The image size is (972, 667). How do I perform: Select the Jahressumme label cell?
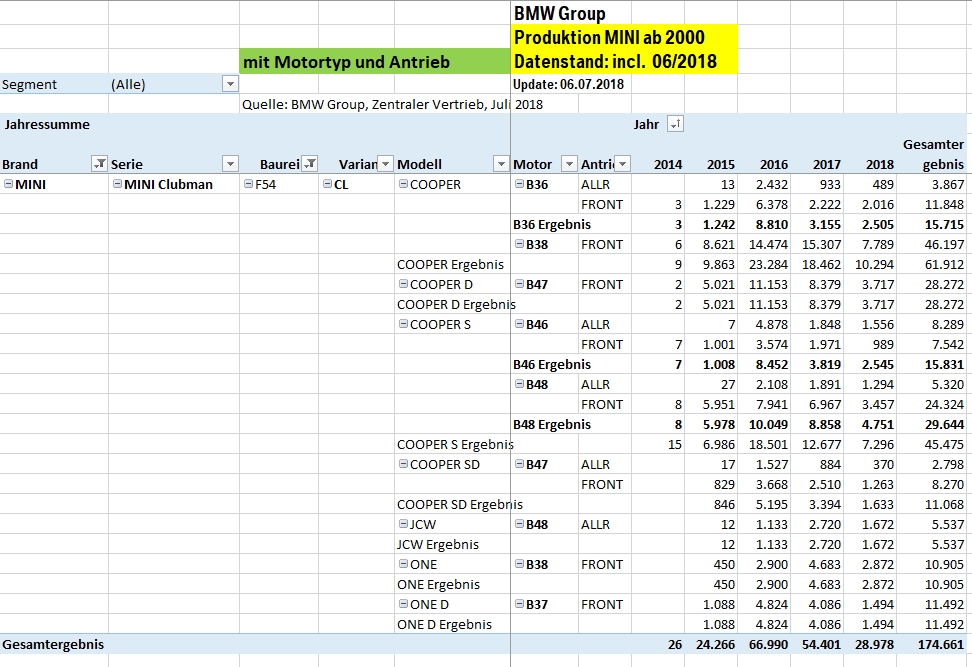(x=47, y=124)
